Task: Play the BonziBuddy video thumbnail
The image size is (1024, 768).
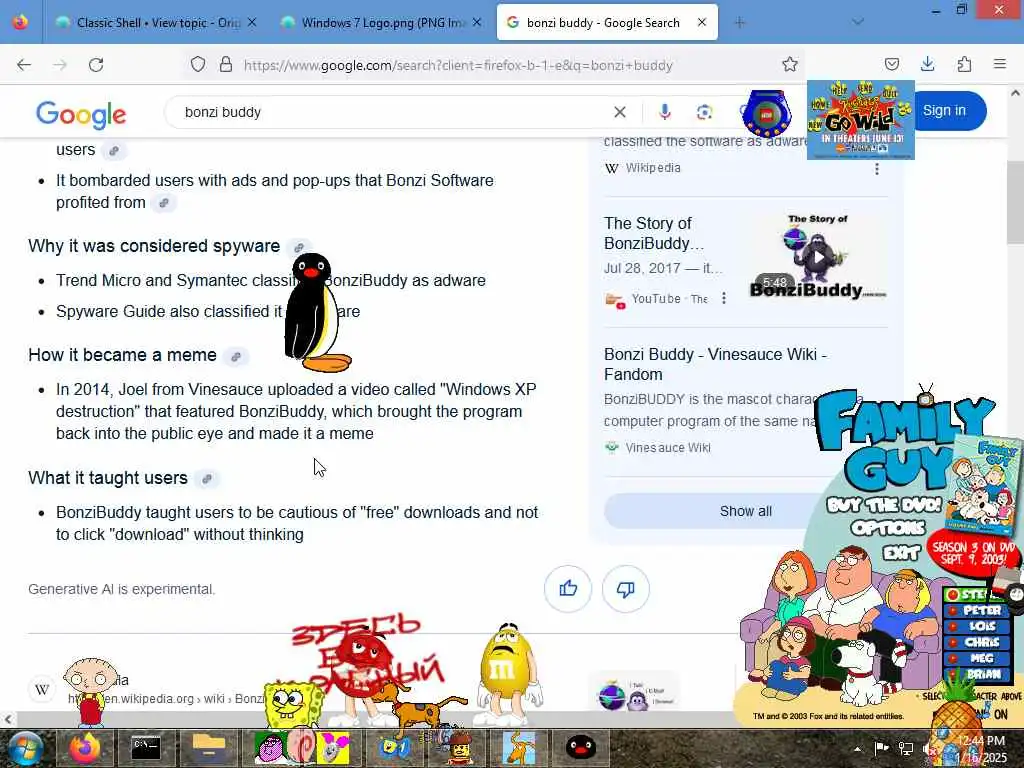Action: coord(818,257)
